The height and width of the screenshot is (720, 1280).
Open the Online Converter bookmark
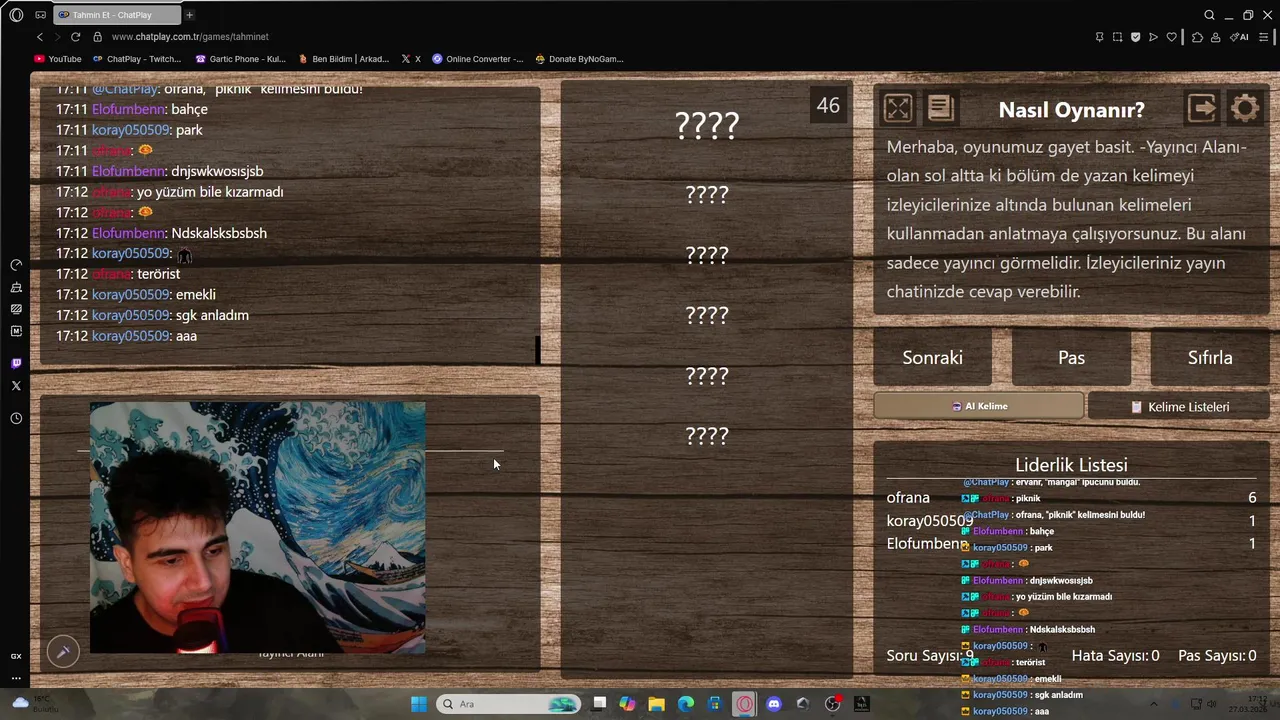(478, 59)
